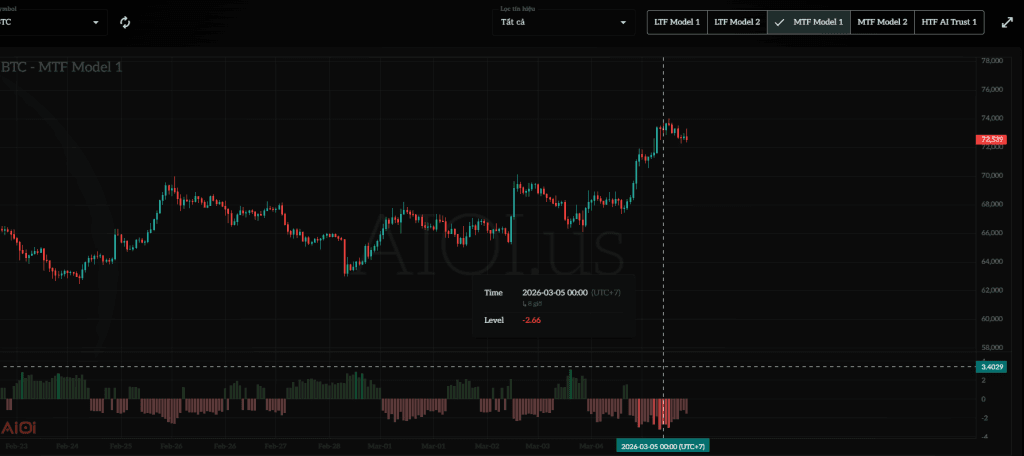The height and width of the screenshot is (456, 1024).
Task: Toggle on LTF Model 1
Action: [677, 22]
